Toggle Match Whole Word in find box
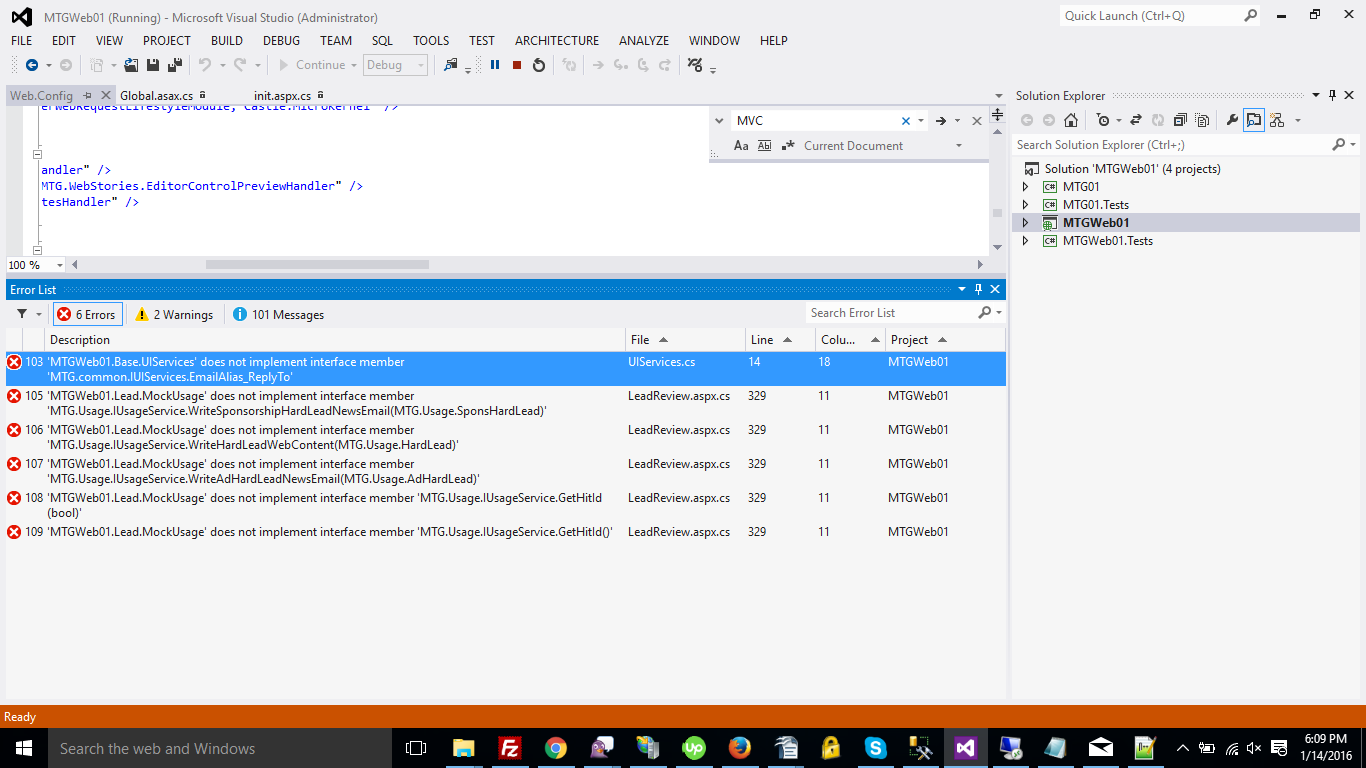Viewport: 1366px width, 768px height. point(765,146)
